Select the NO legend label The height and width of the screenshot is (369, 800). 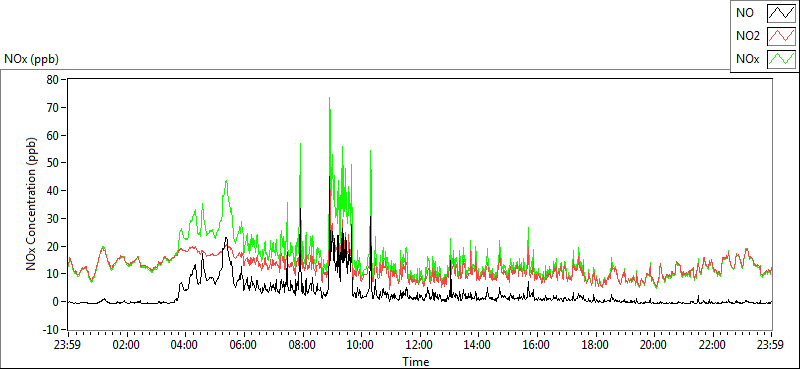pyautogui.click(x=743, y=14)
